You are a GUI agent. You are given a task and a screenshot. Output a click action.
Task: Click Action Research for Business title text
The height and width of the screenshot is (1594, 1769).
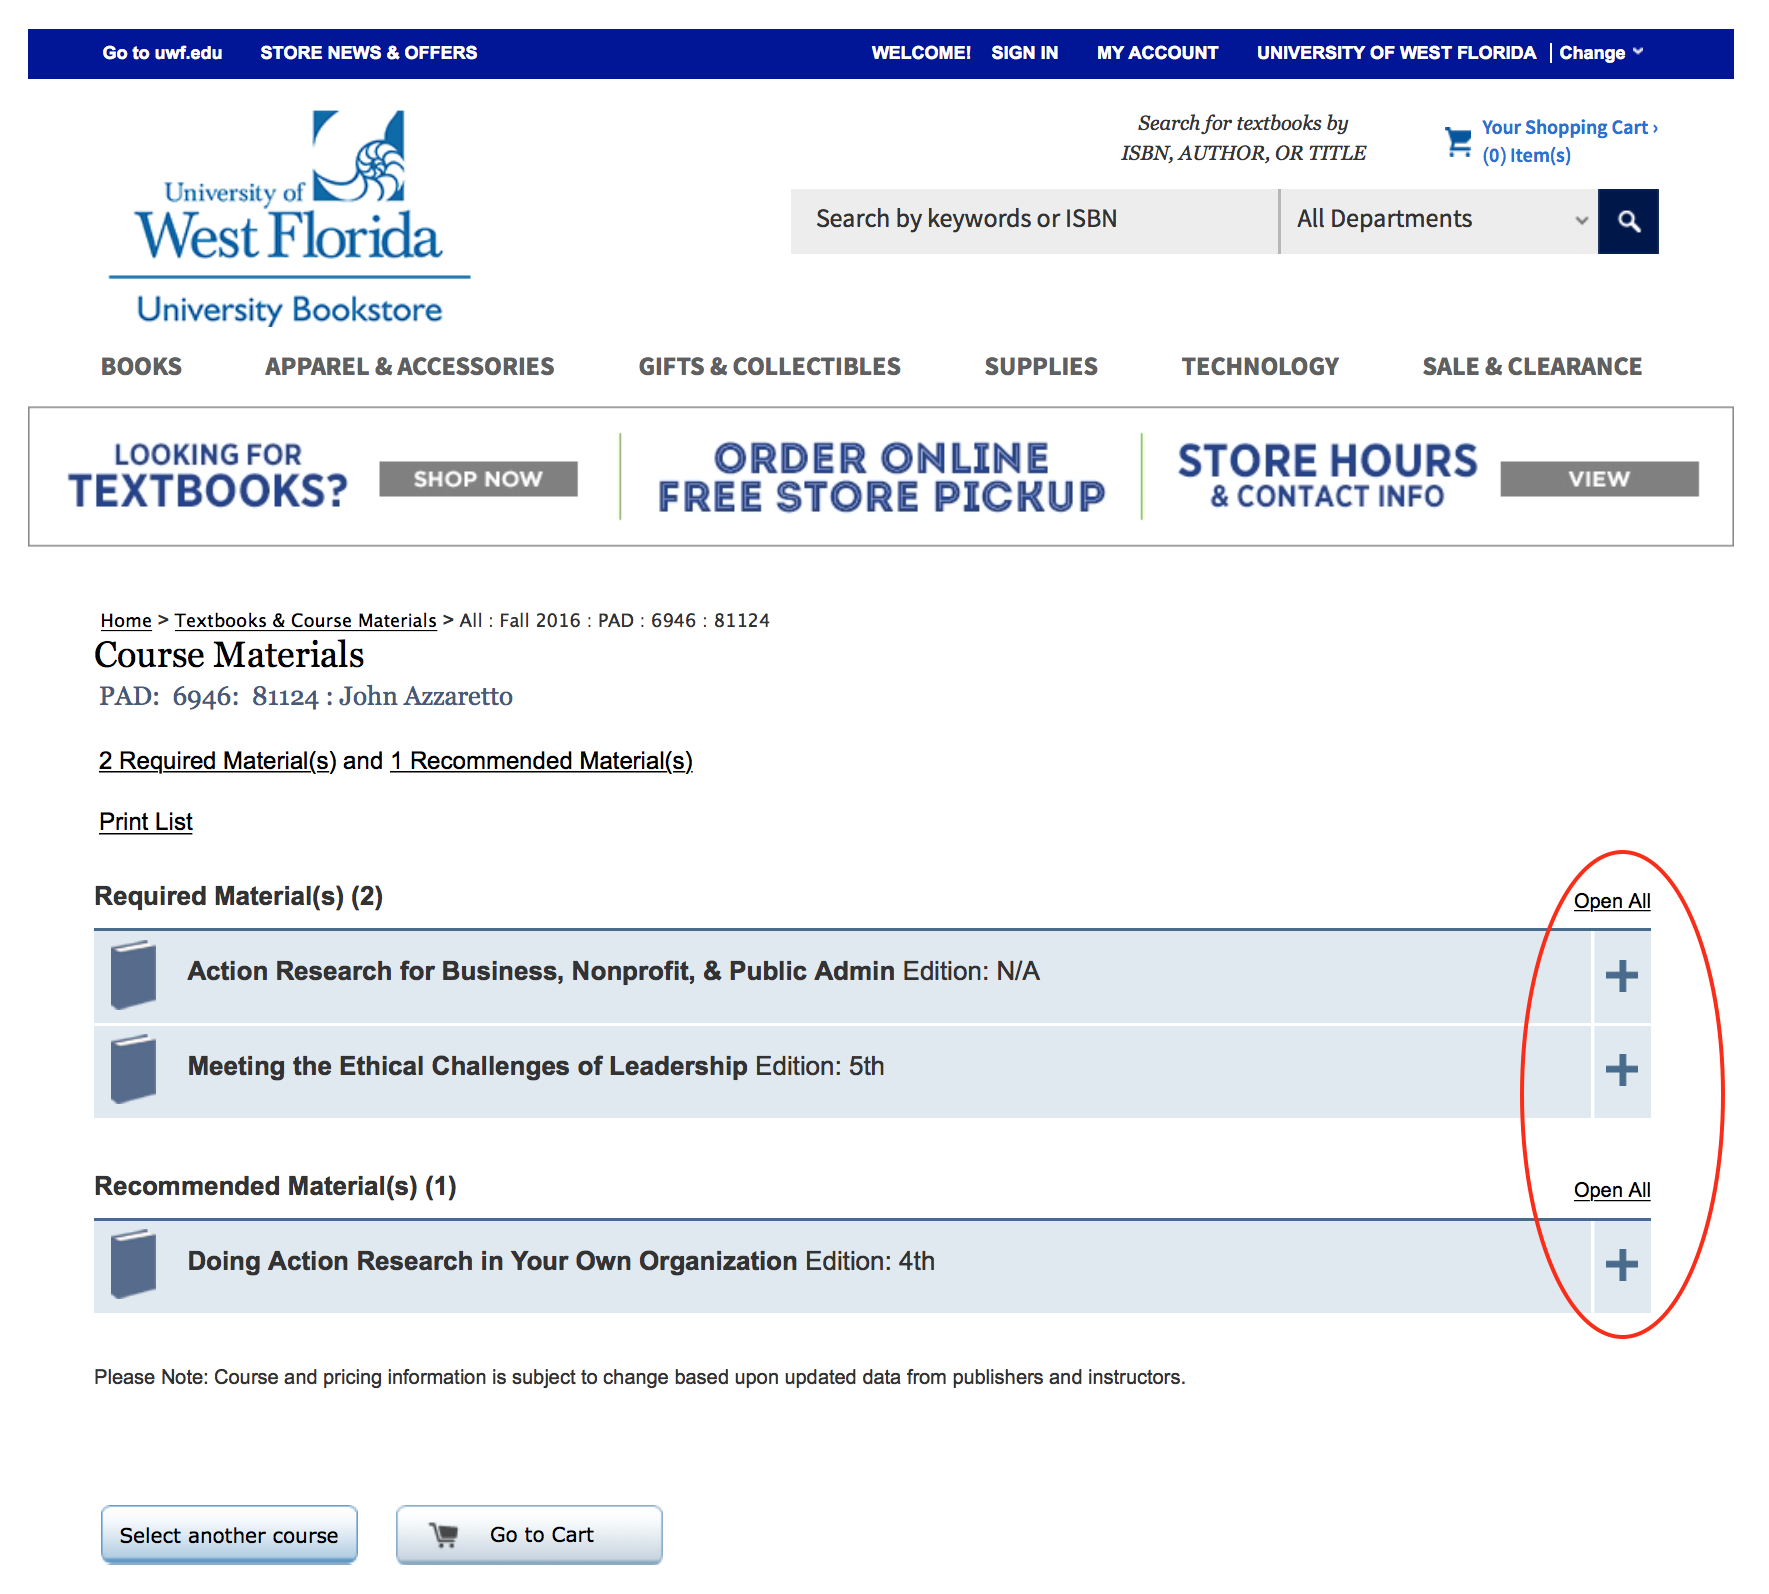(x=540, y=971)
